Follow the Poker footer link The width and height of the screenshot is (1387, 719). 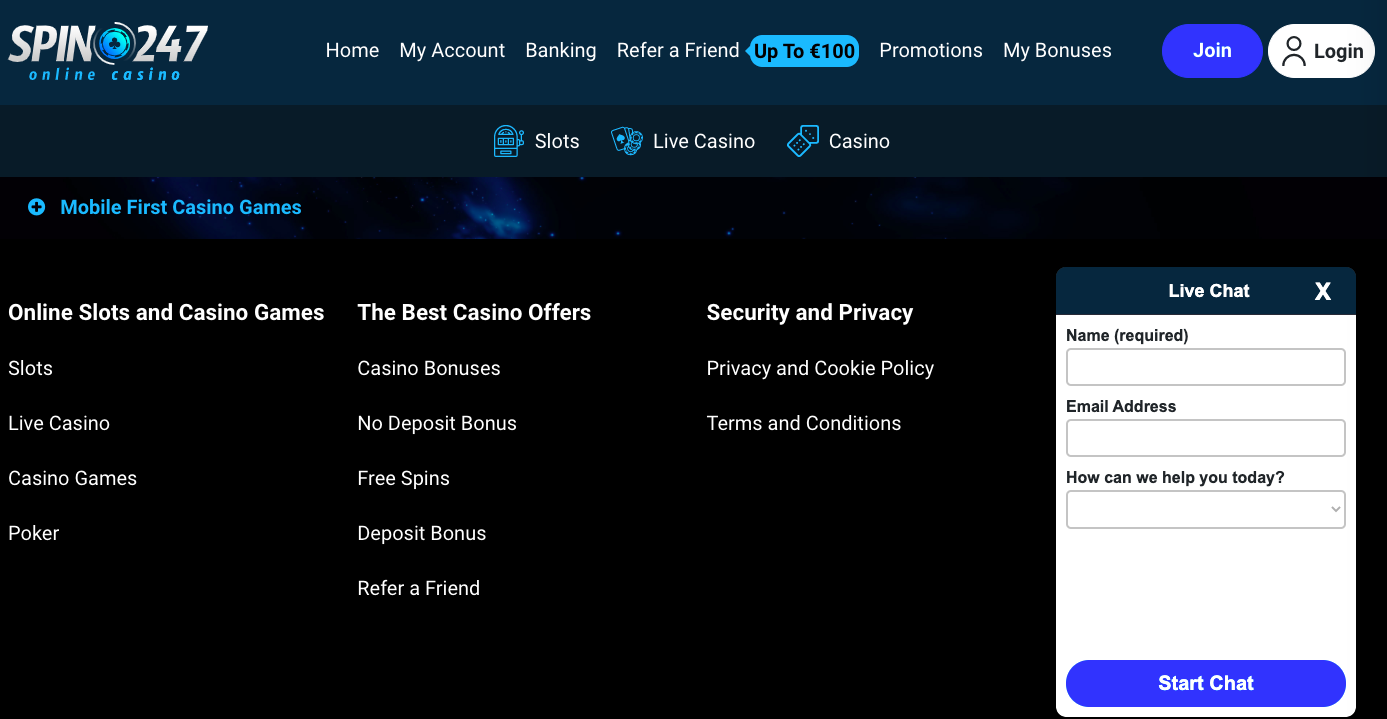34,533
